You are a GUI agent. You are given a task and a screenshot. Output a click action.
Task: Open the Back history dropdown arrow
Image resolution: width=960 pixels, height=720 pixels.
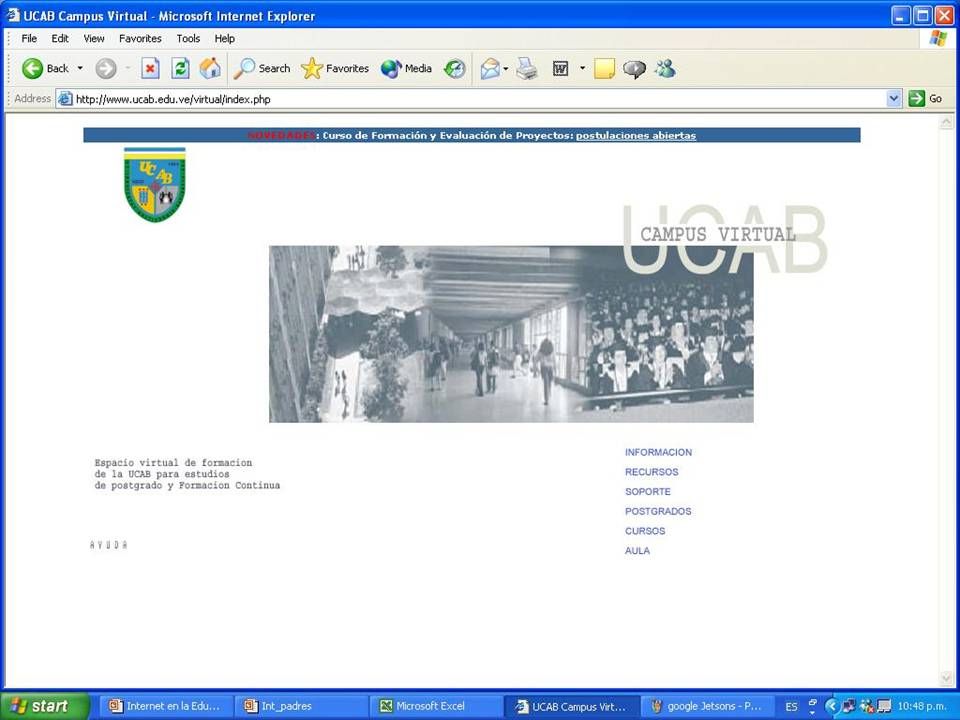(80, 69)
